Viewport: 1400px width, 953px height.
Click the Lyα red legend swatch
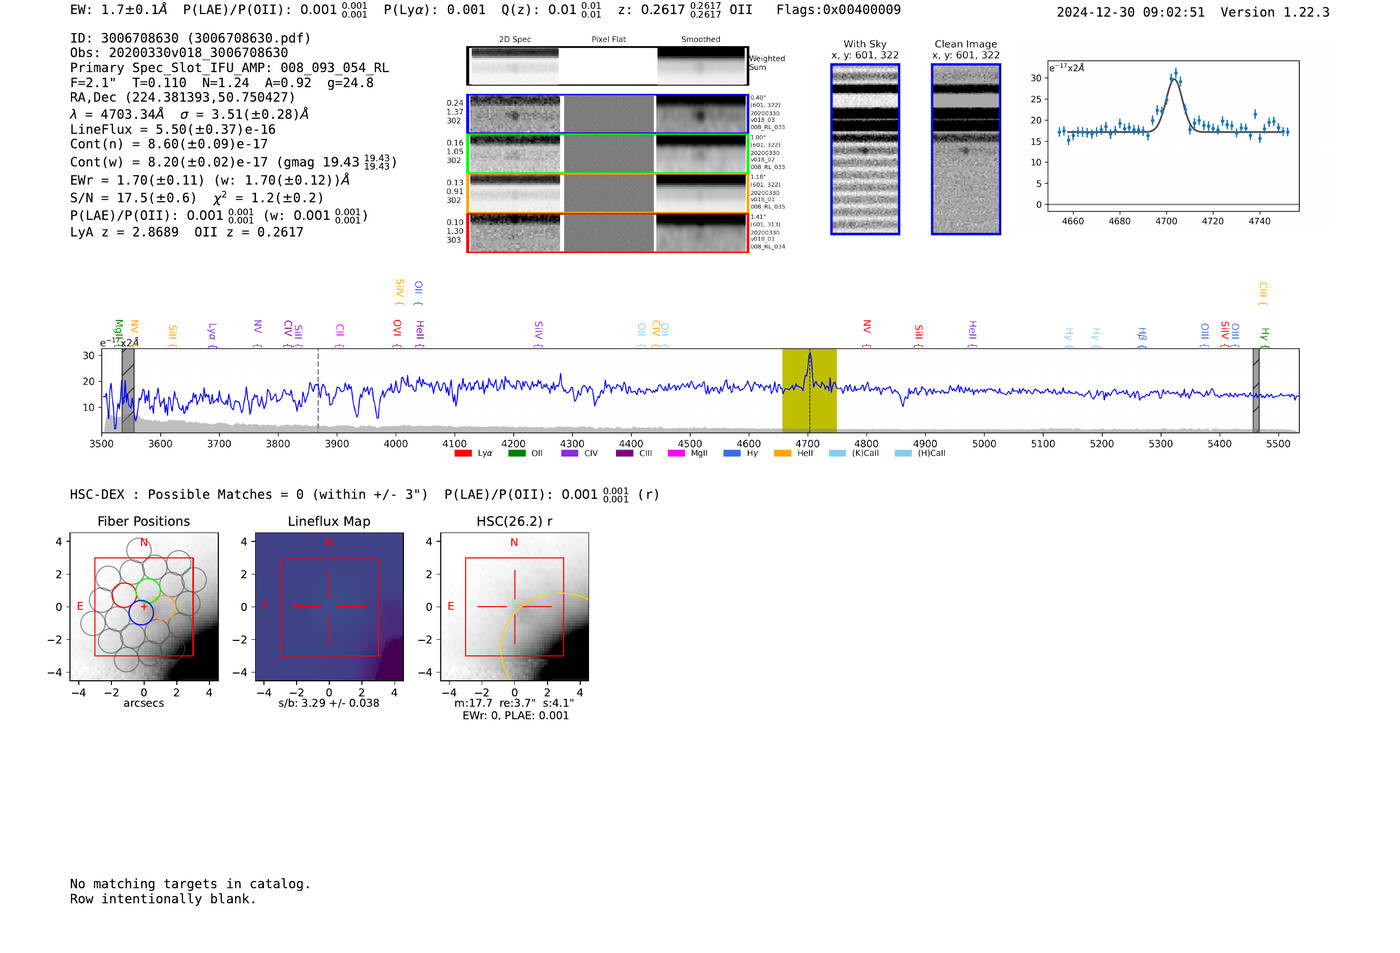point(462,454)
